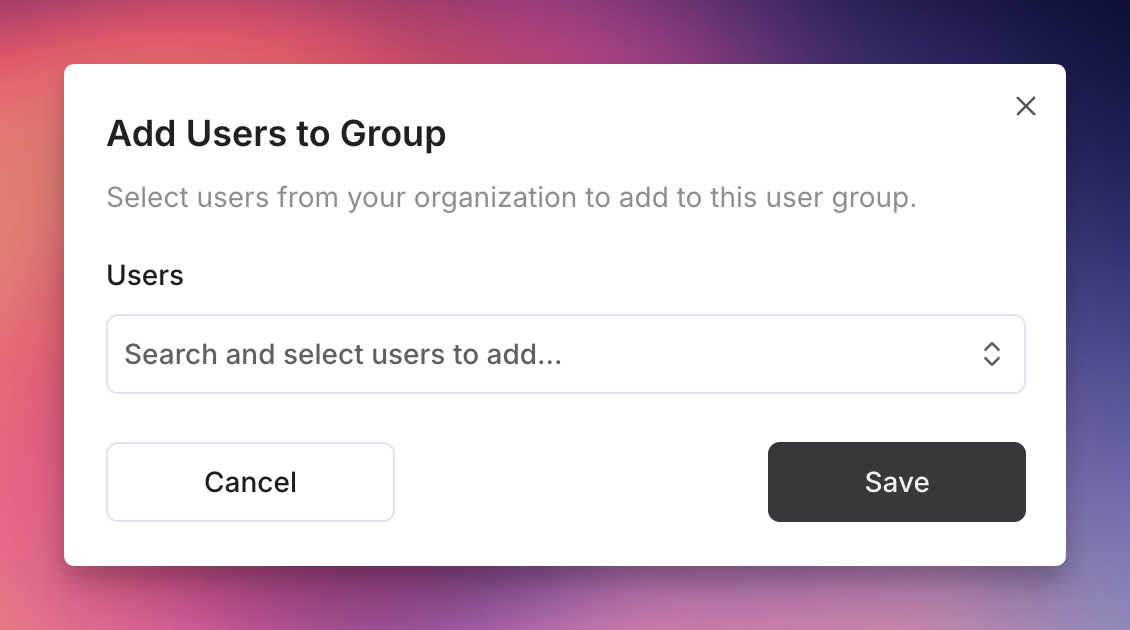Dismiss the modal with the top-right X
The height and width of the screenshot is (630, 1130).
tap(1026, 106)
